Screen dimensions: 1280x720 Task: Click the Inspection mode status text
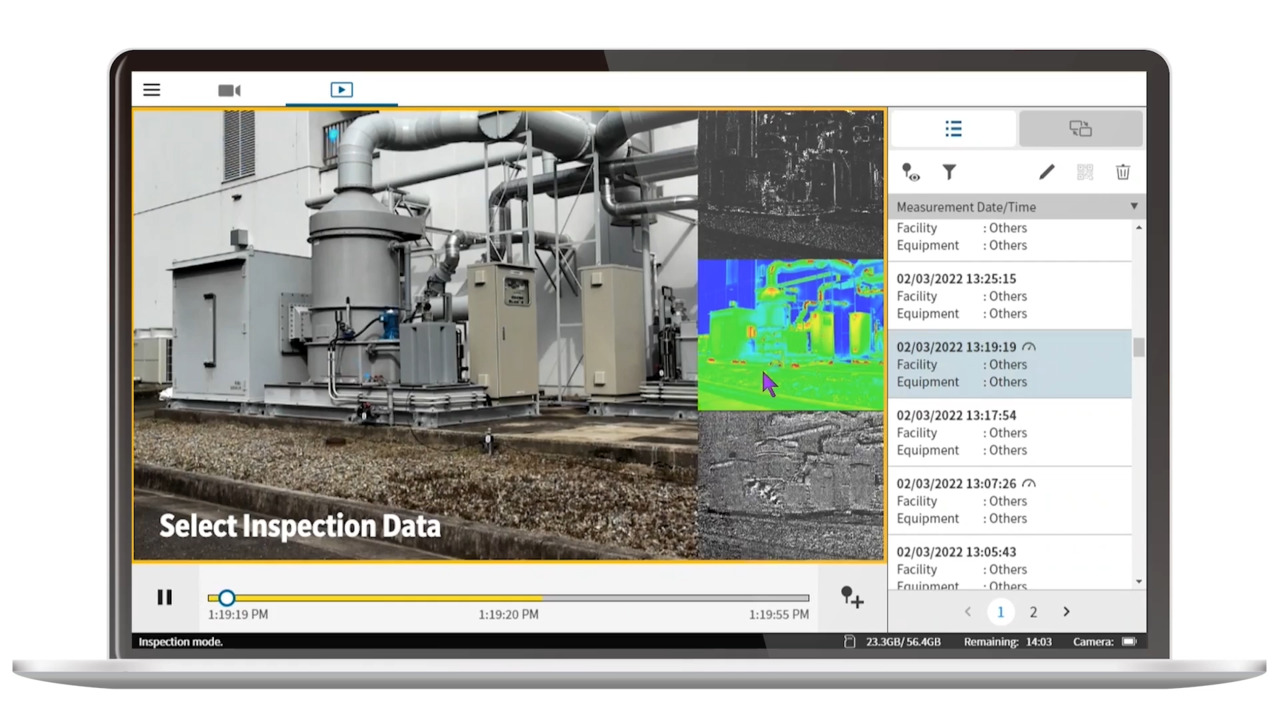tap(181, 642)
